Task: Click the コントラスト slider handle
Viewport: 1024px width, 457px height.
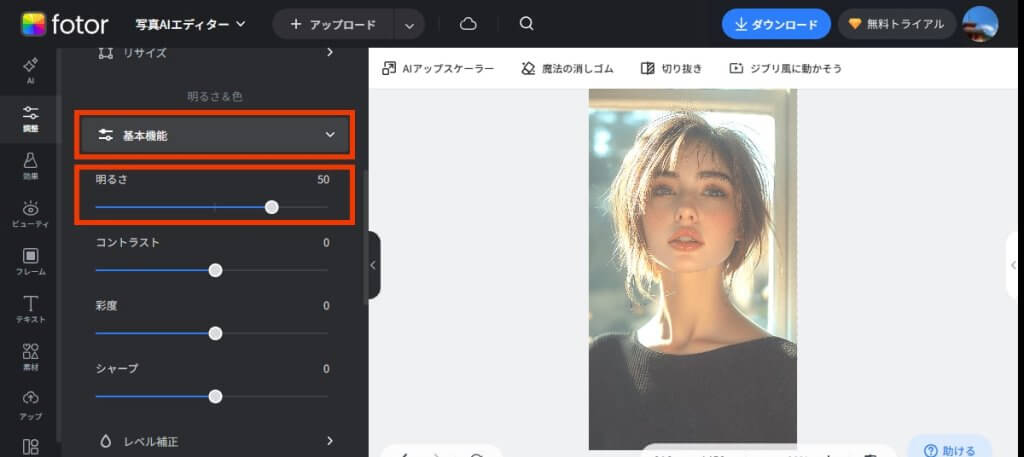Action: coord(215,270)
